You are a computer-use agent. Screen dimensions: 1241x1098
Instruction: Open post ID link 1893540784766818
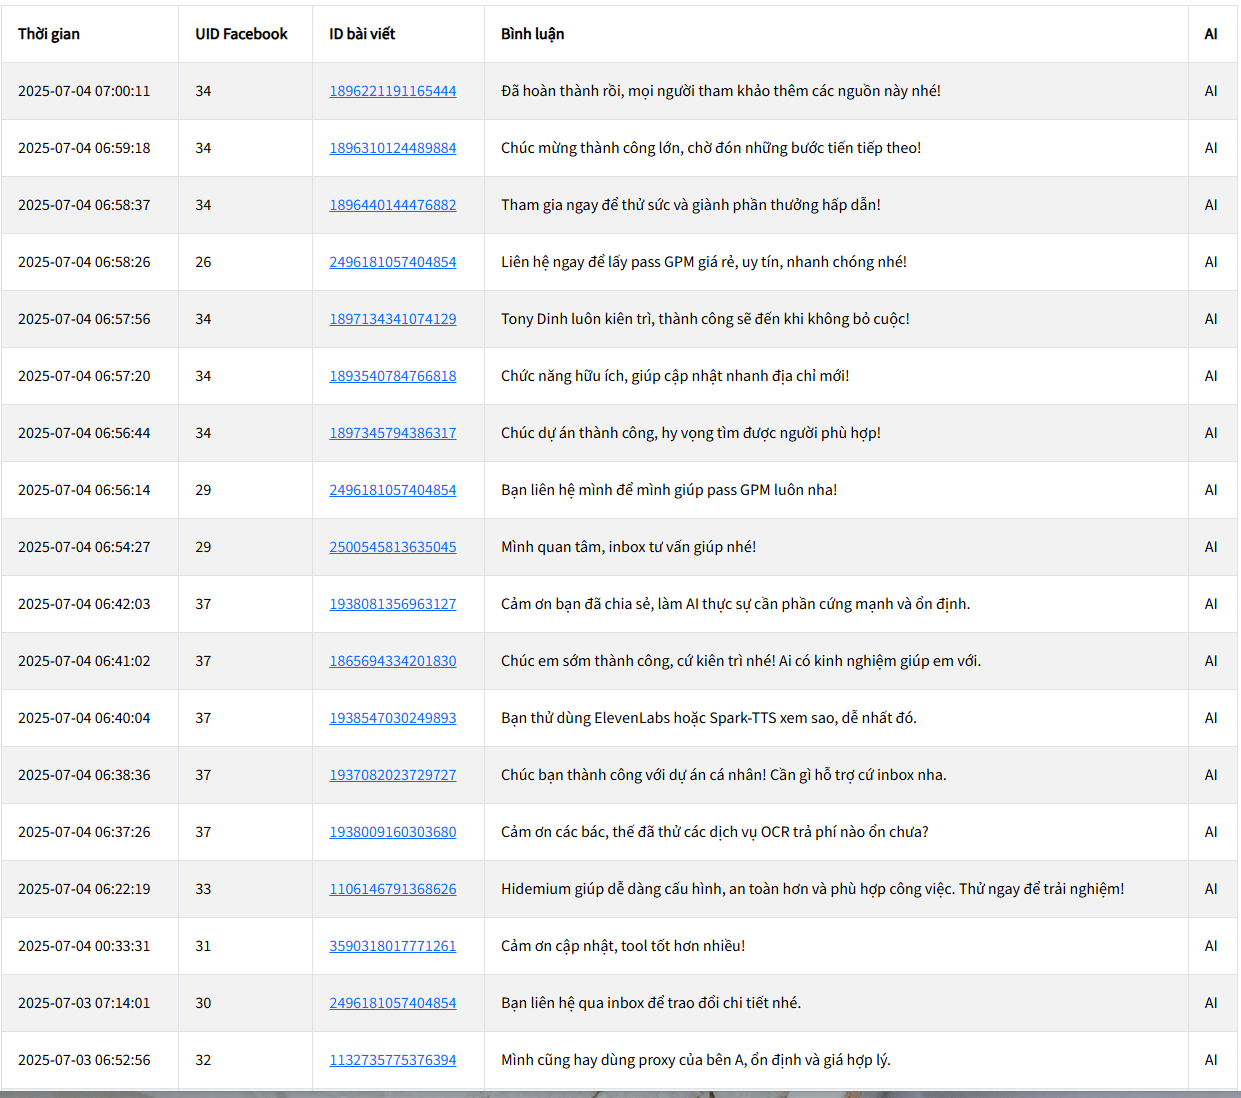point(393,376)
